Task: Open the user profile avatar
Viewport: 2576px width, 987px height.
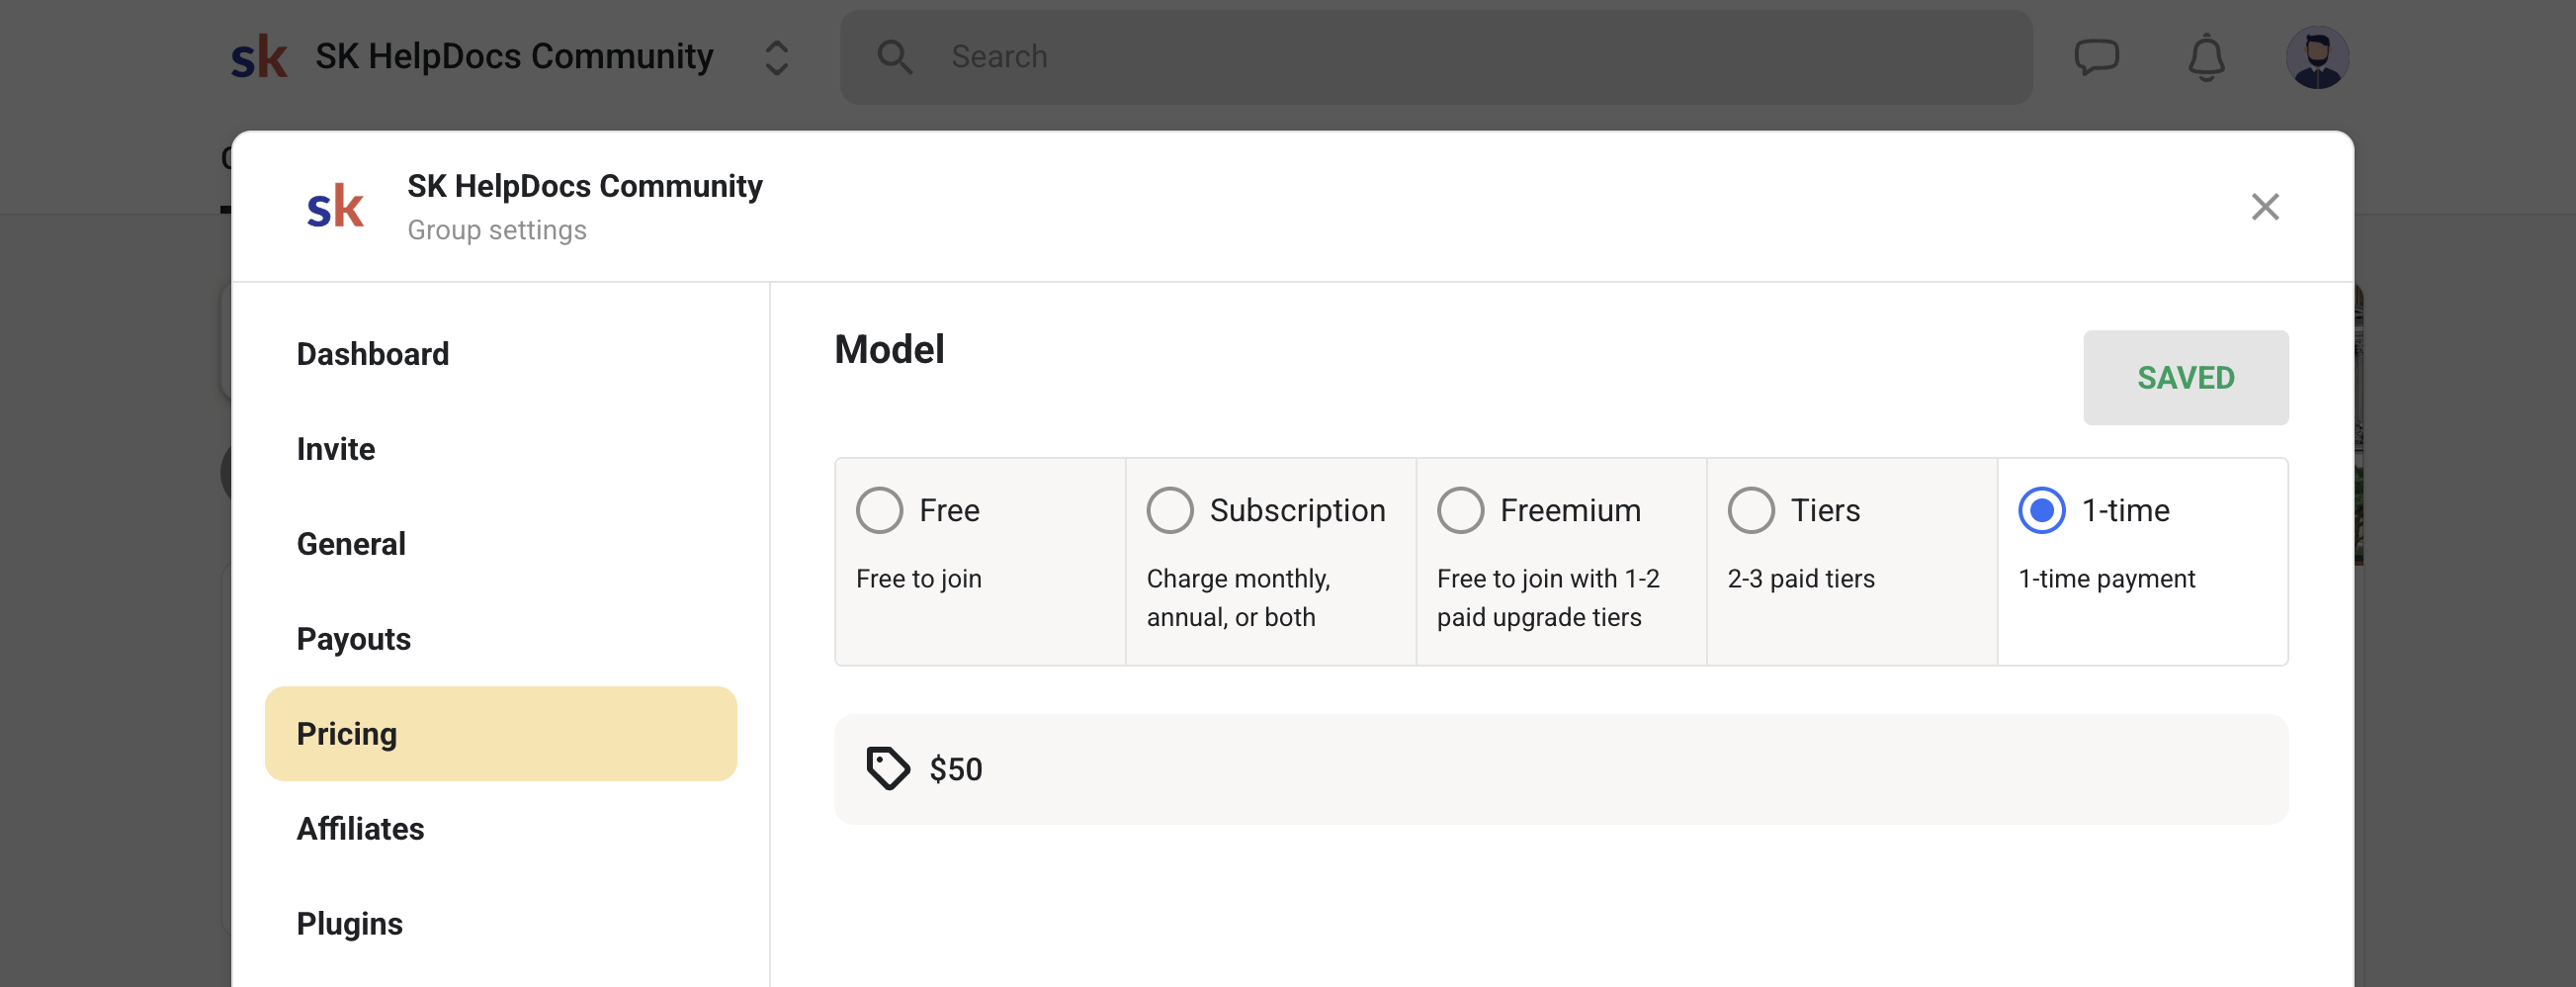Action: [2316, 57]
